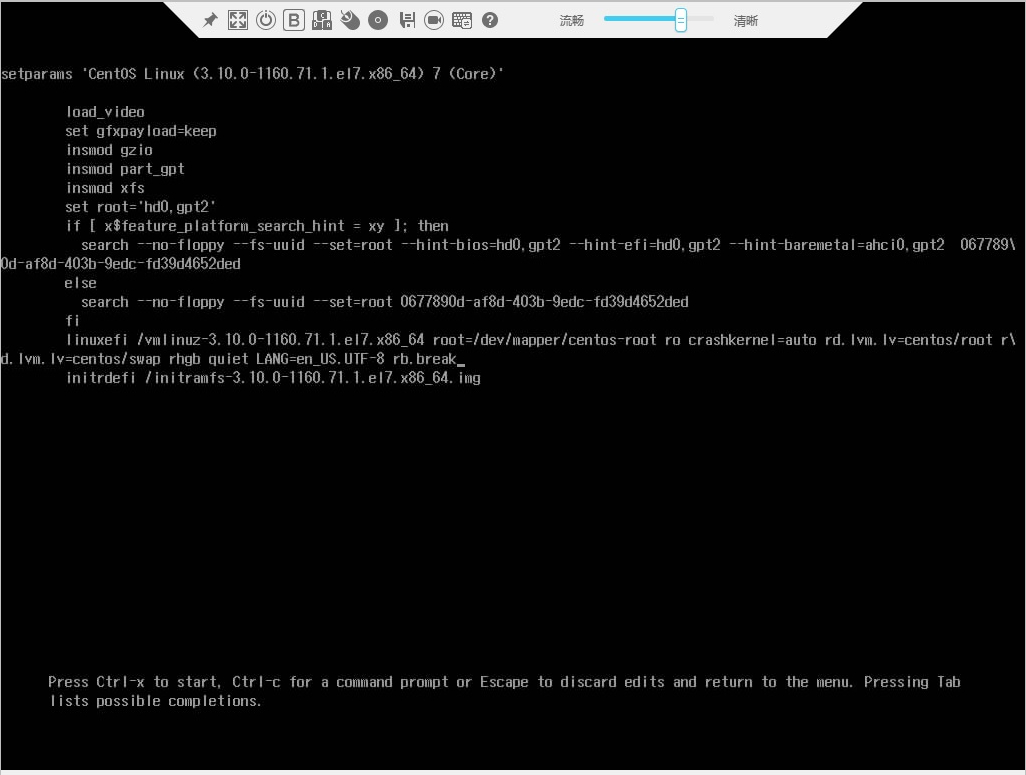Image resolution: width=1026 pixels, height=775 pixels.
Task: Click the initrdefi /initramfs line
Action: click(273, 378)
